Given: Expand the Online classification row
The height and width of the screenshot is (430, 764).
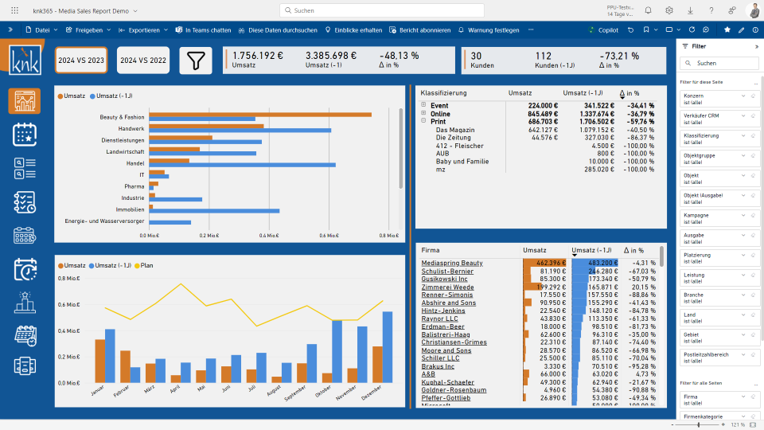Looking at the screenshot, I should [423, 112].
